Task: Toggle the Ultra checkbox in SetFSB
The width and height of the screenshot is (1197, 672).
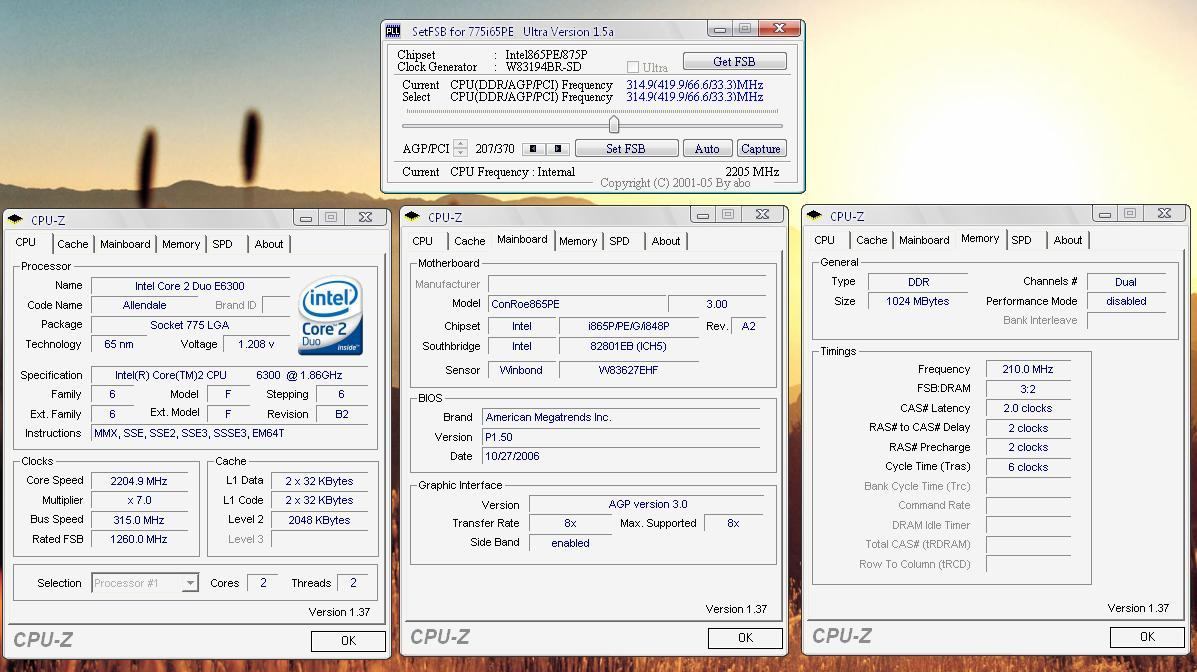Action: click(x=633, y=67)
